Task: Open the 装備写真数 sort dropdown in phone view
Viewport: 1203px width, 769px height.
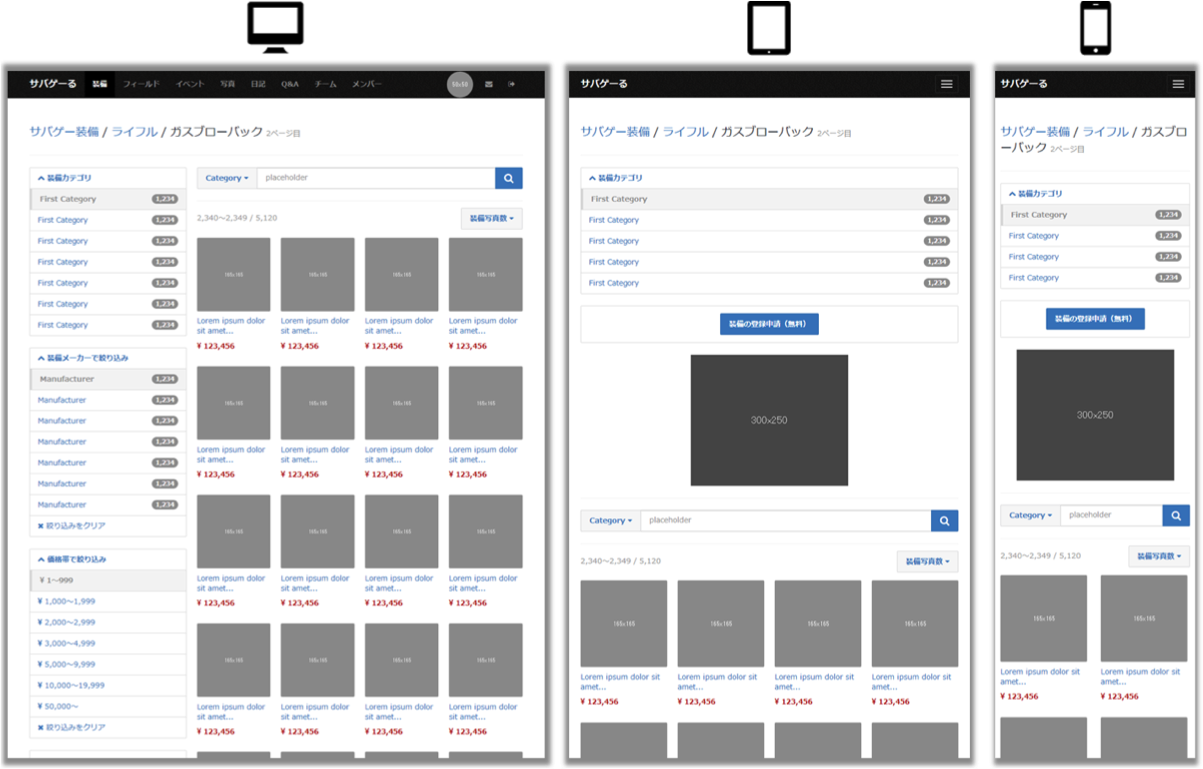Action: coord(1159,556)
